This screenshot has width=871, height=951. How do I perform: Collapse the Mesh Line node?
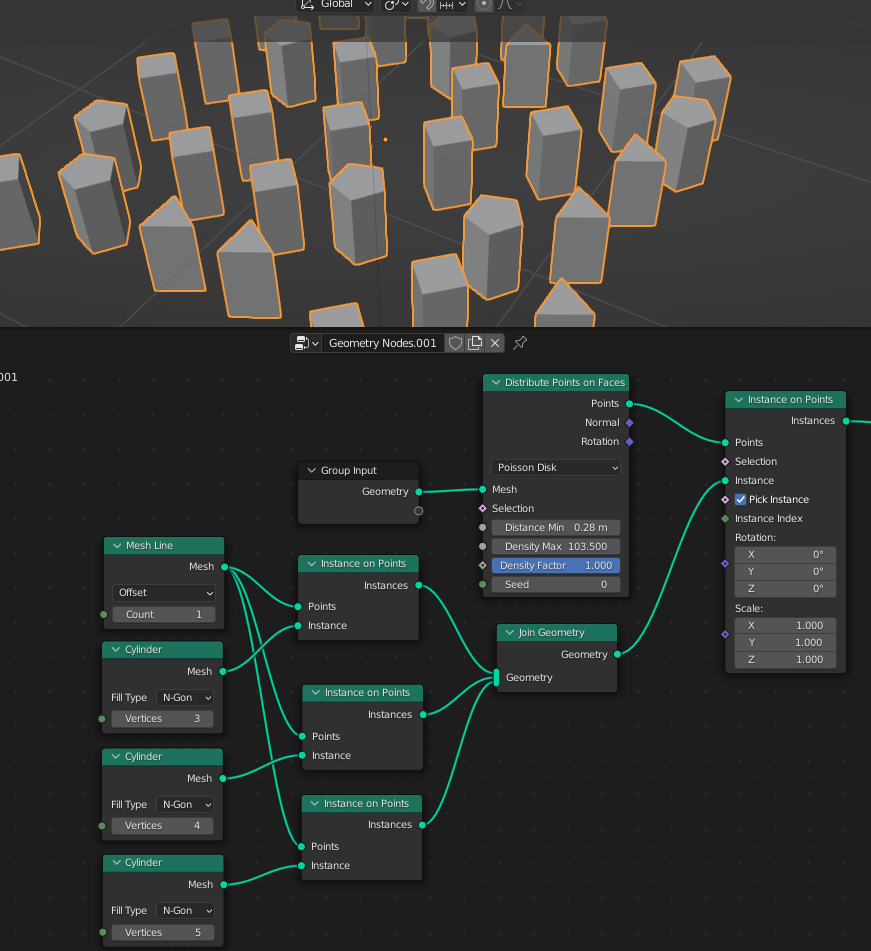click(x=117, y=546)
